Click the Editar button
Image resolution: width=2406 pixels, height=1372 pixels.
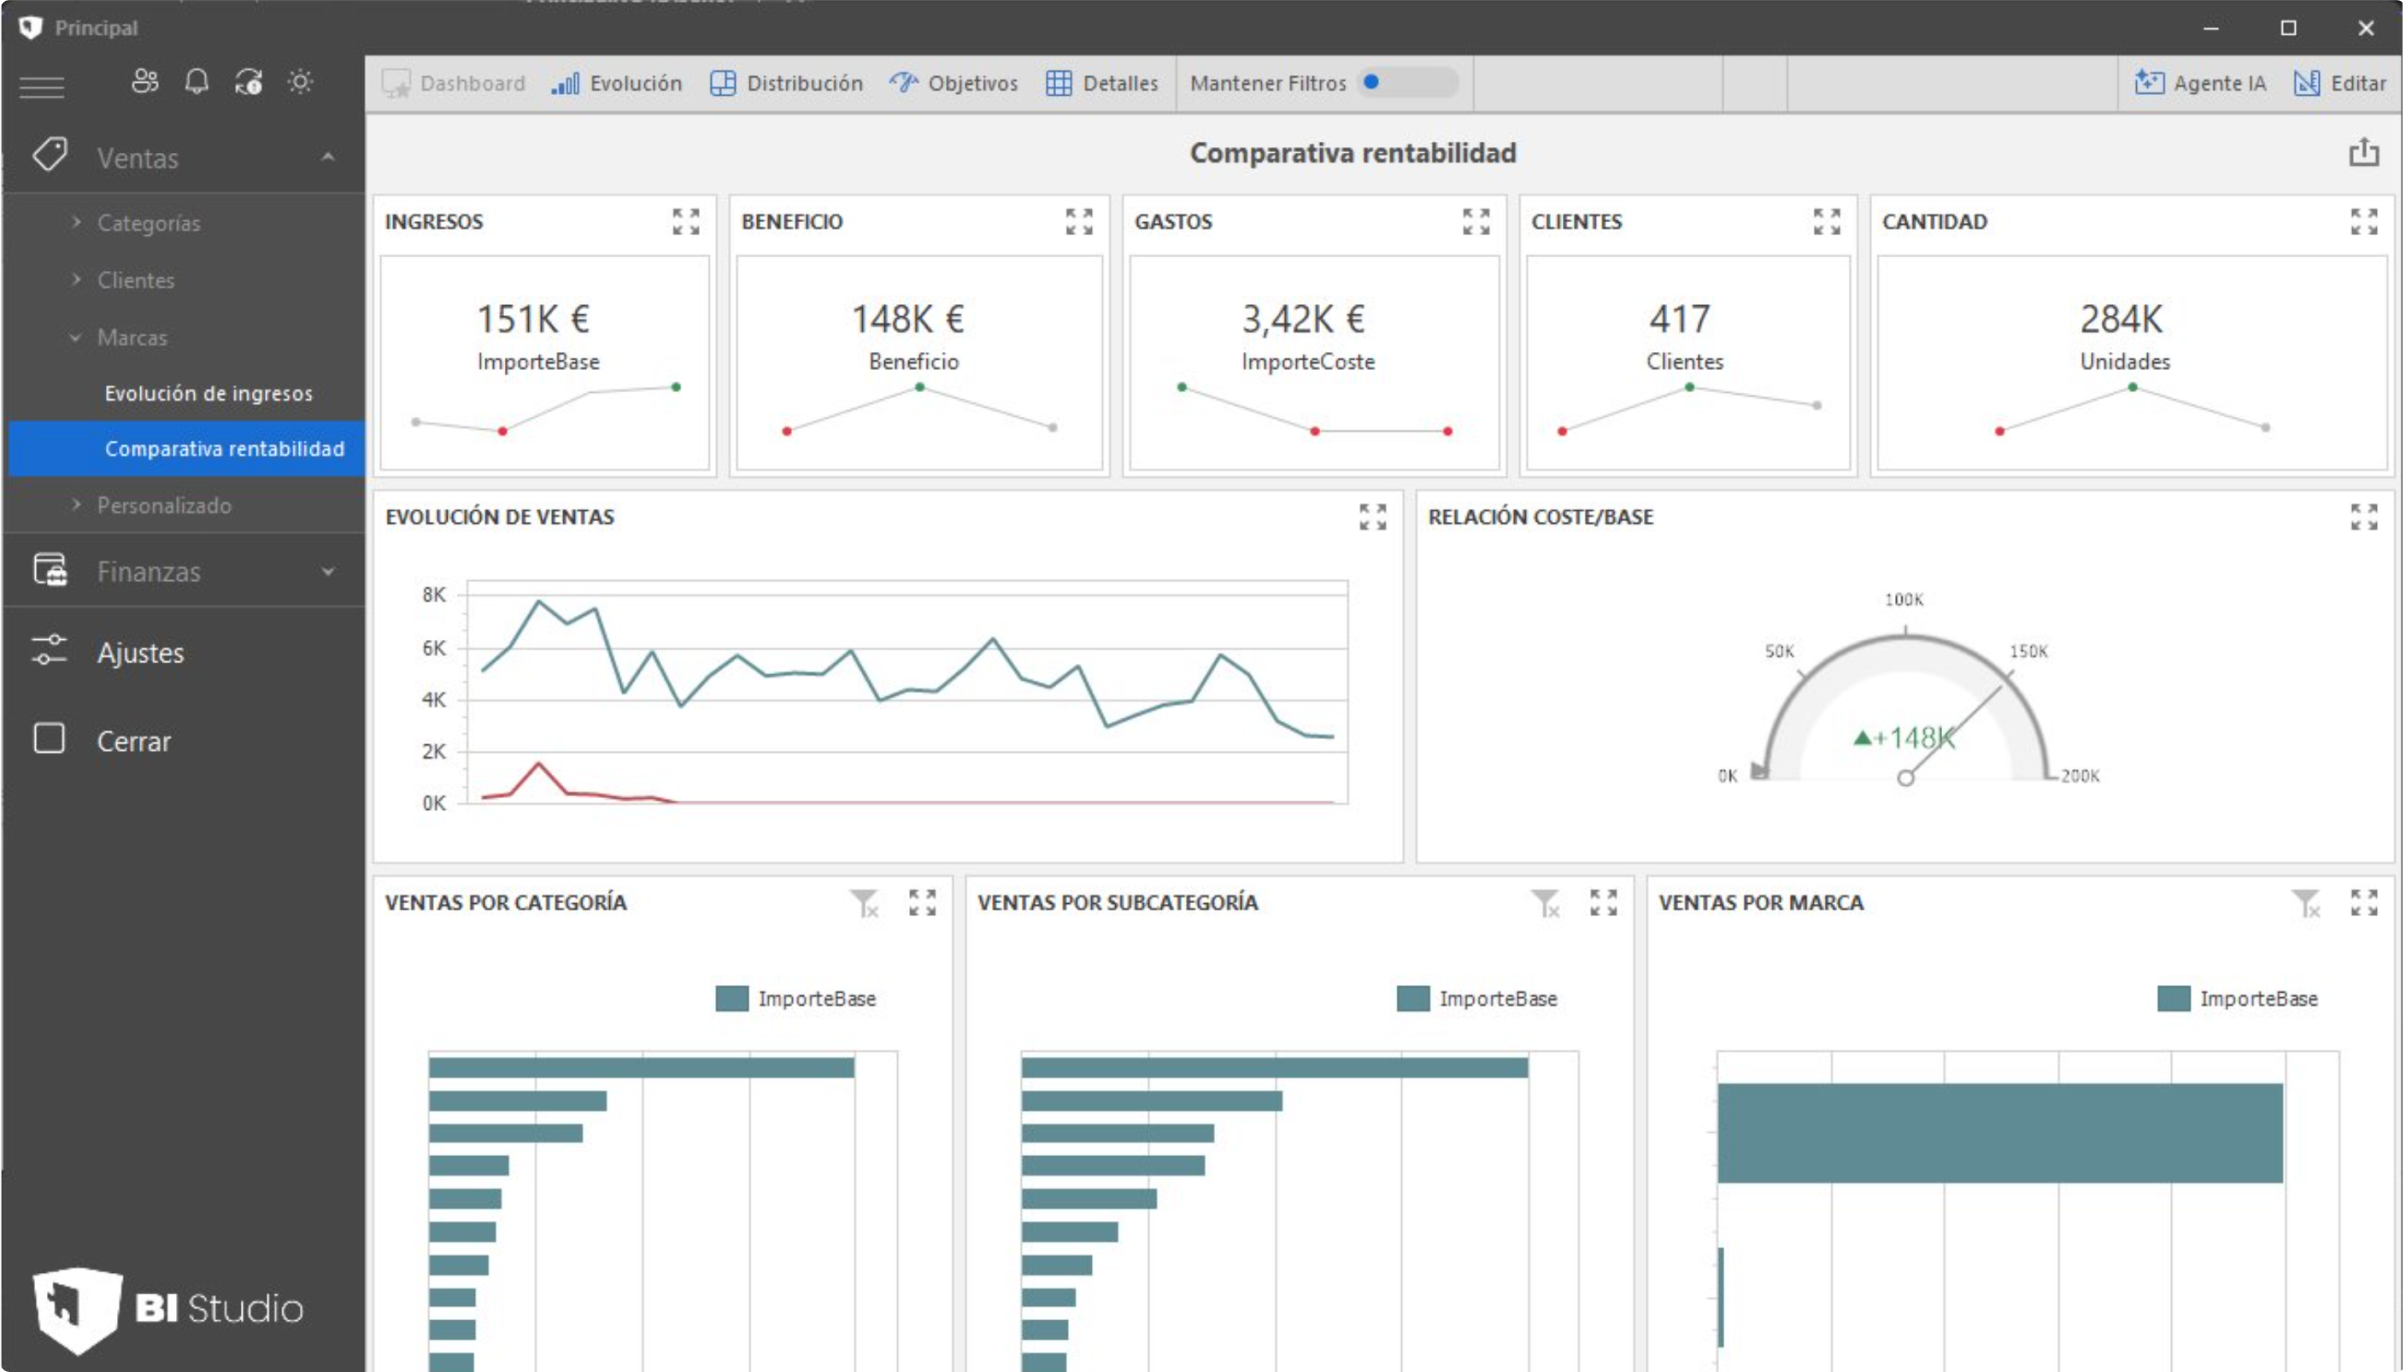[2340, 84]
